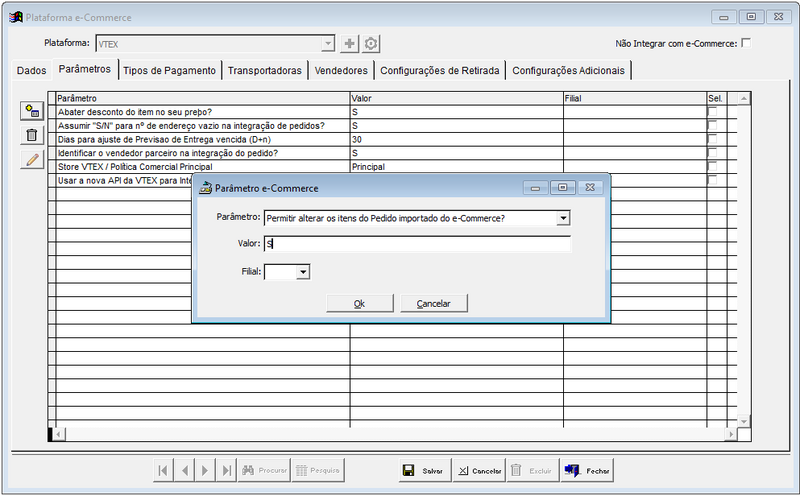Check Sel. box for Dias para ajuste row

(x=712, y=139)
